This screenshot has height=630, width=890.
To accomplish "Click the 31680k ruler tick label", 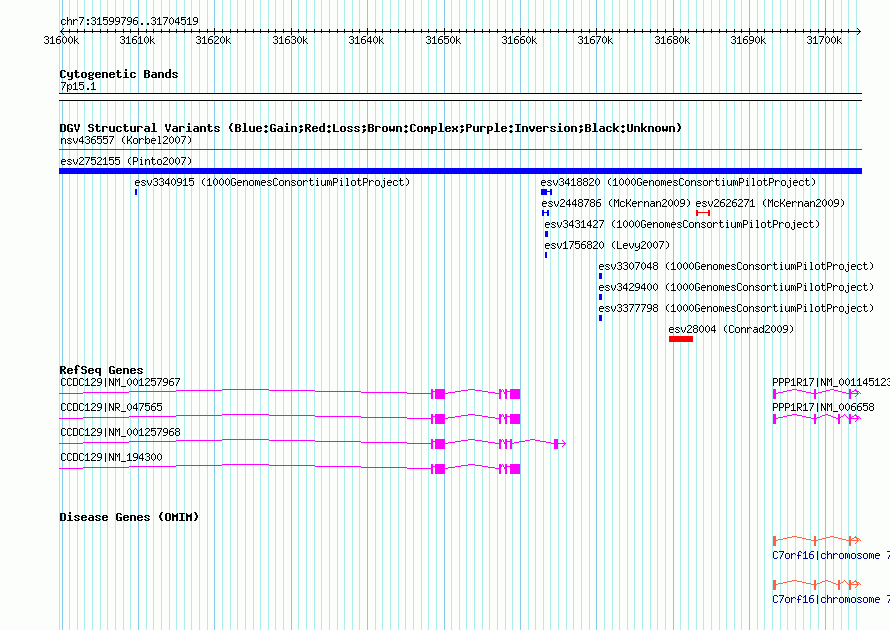I will tap(672, 40).
